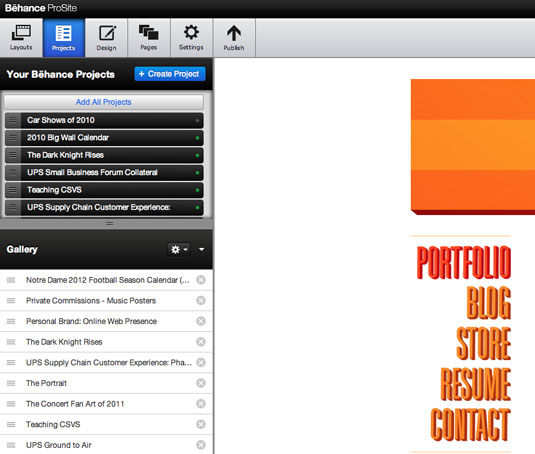
Task: Toggle green dot of UPS Supply Chain Customer Experience: project
Action: coord(197,207)
